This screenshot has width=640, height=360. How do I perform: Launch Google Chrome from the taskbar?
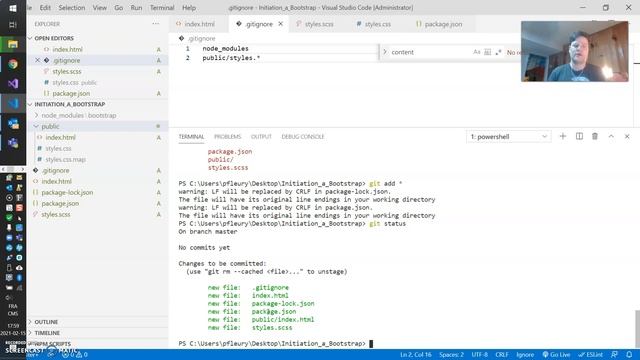coord(13,64)
